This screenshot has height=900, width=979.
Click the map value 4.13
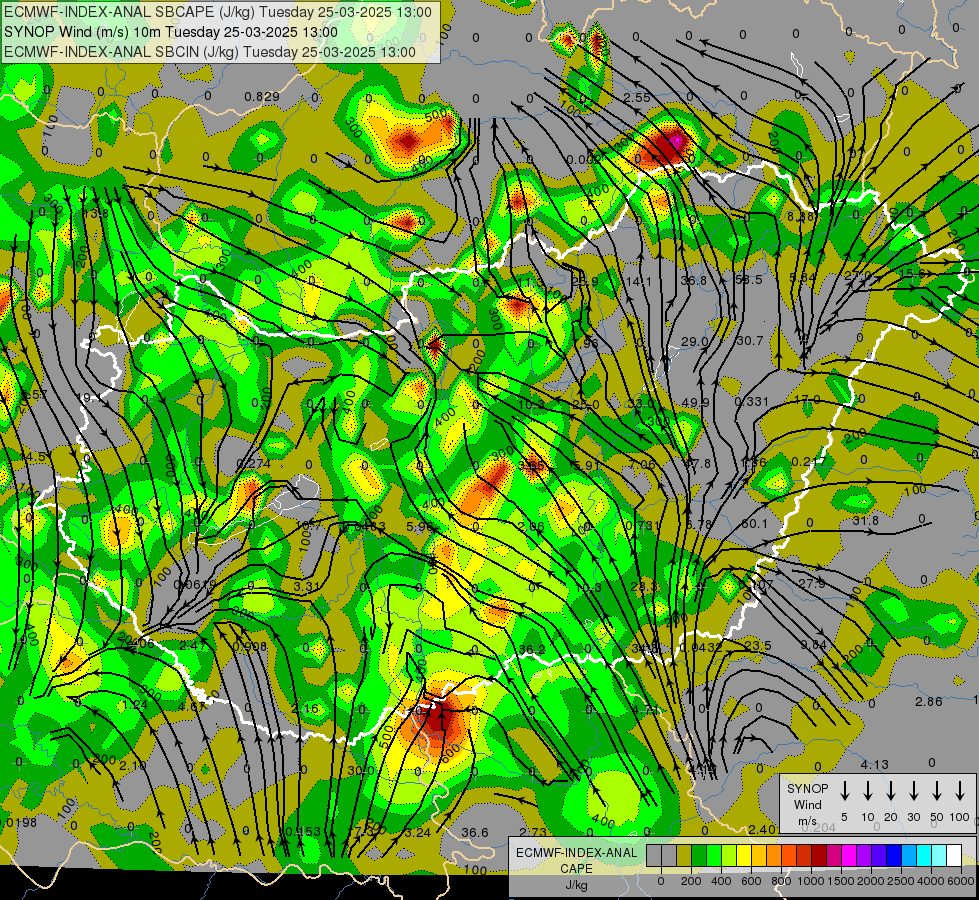(874, 764)
